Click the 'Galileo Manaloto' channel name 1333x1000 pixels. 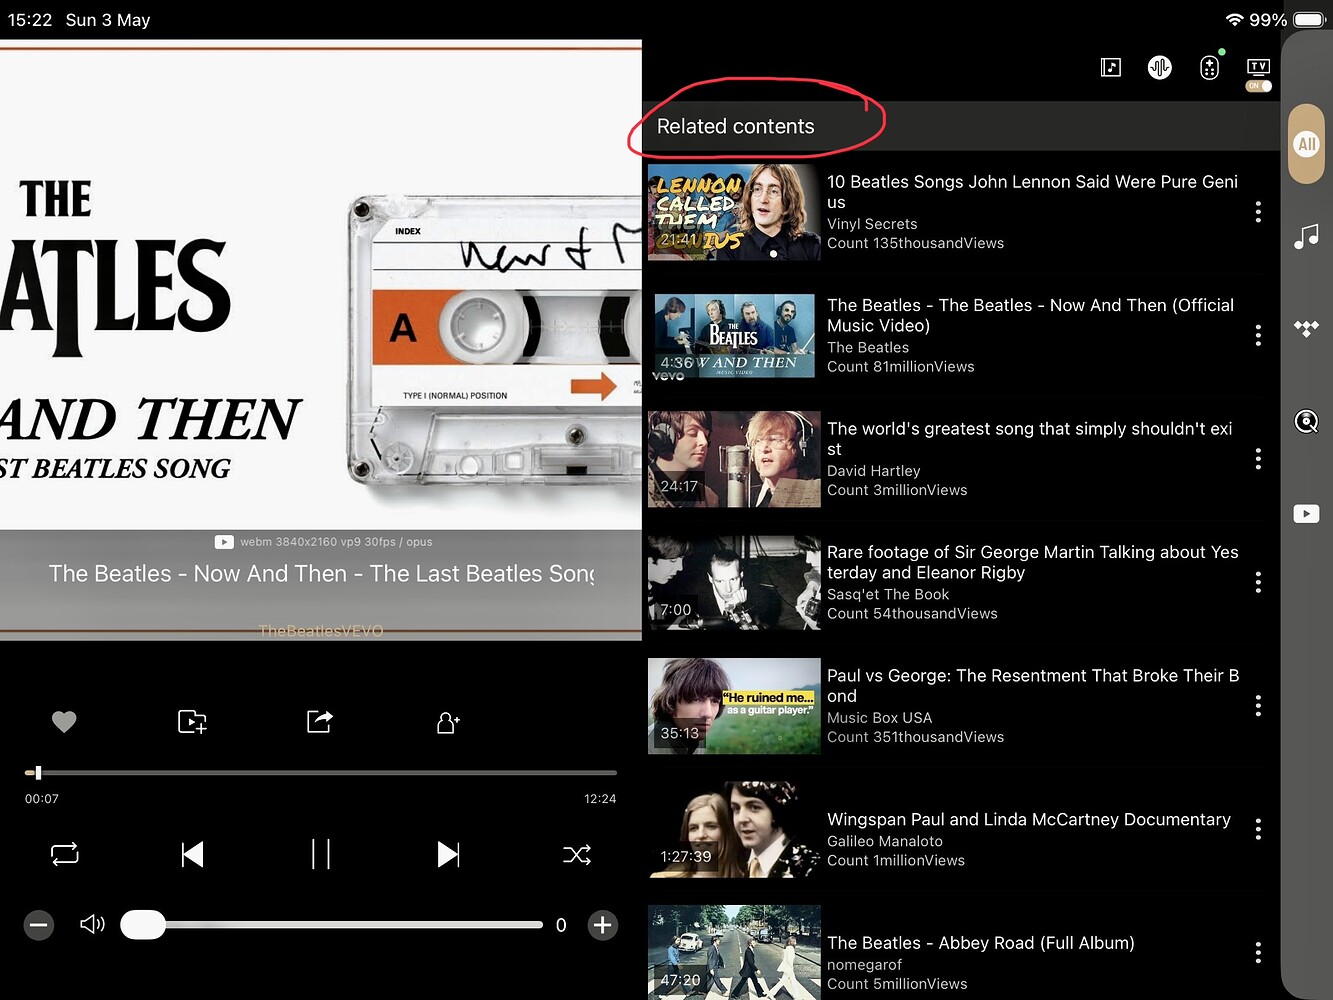click(885, 841)
